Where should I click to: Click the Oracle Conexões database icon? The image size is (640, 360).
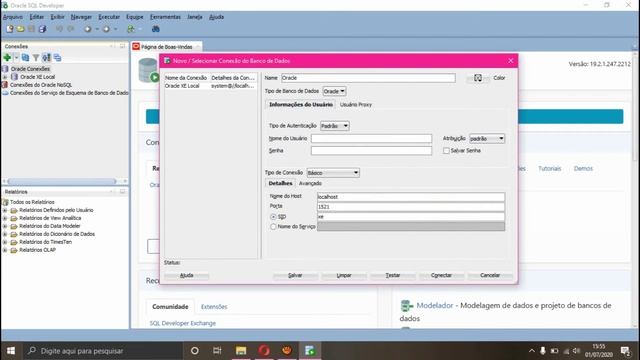(x=5, y=69)
